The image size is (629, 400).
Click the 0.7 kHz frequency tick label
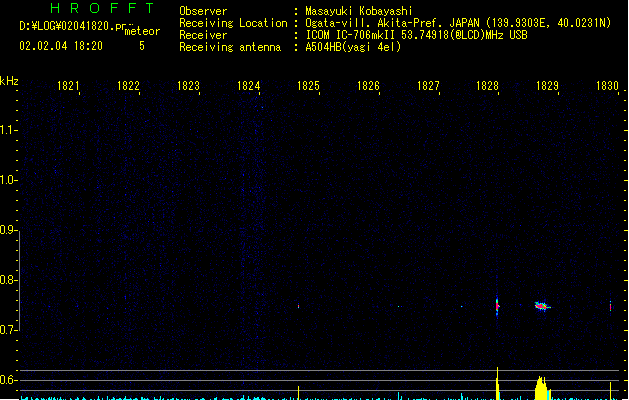(x=8, y=330)
